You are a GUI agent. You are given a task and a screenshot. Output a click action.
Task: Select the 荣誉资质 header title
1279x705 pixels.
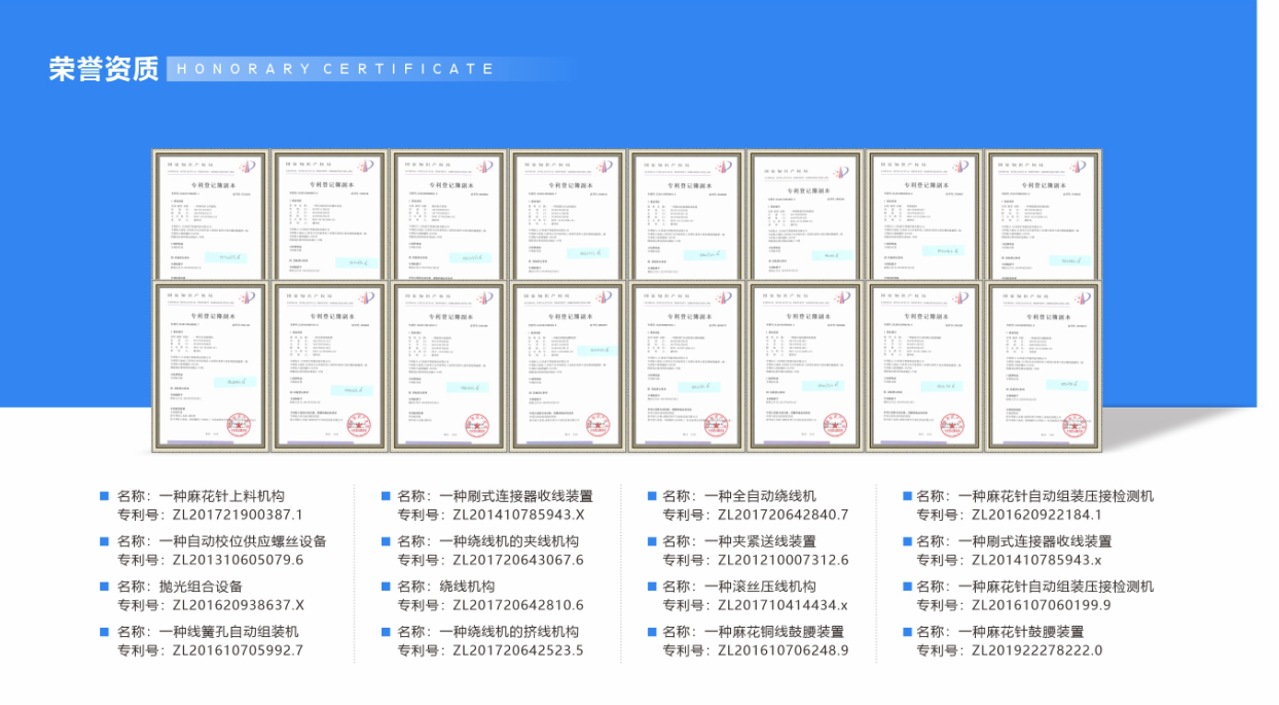pyautogui.click(x=105, y=68)
